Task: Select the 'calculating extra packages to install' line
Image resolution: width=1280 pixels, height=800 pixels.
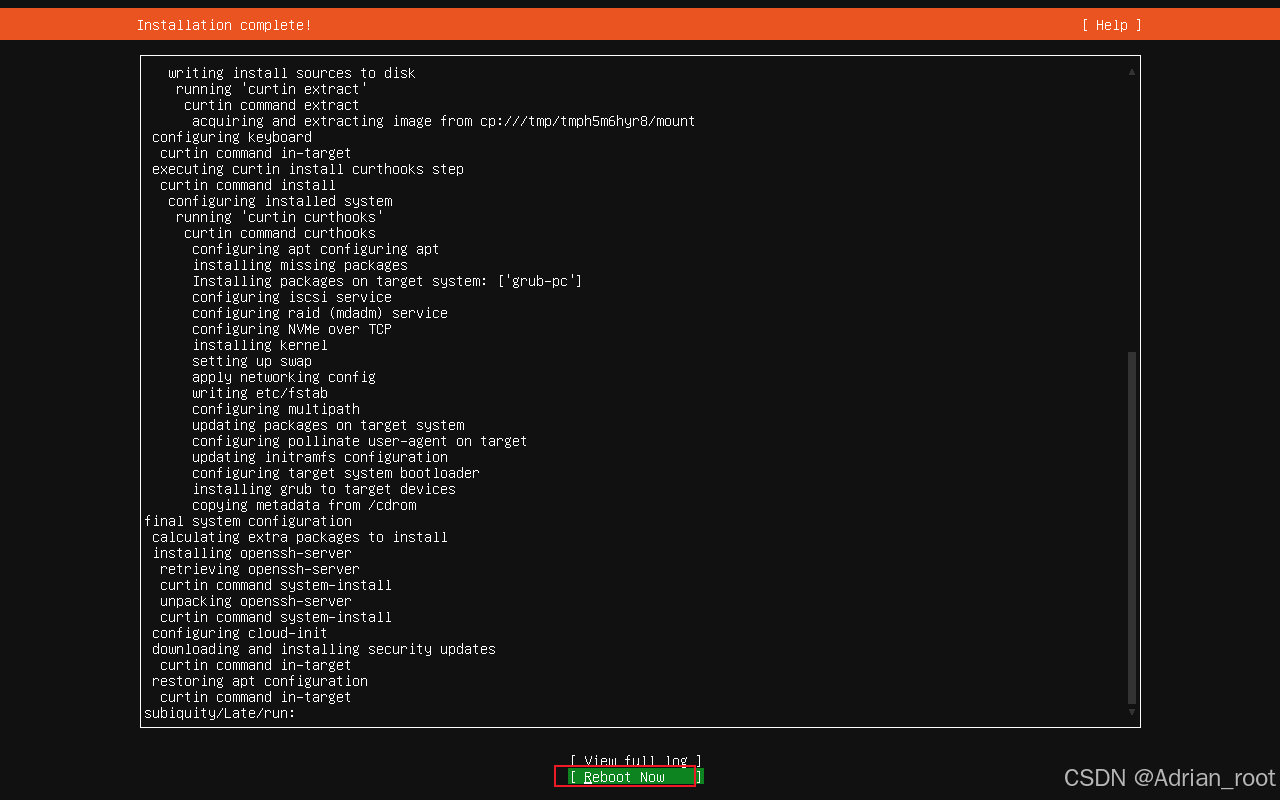Action: pyautogui.click(x=300, y=537)
